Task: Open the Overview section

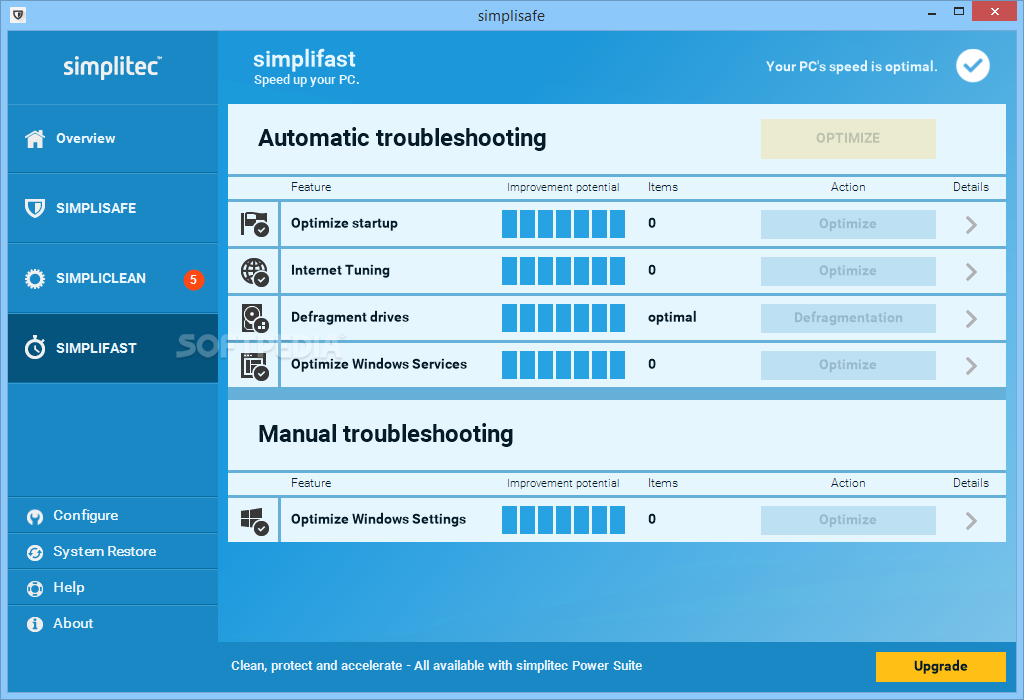Action: tap(113, 138)
